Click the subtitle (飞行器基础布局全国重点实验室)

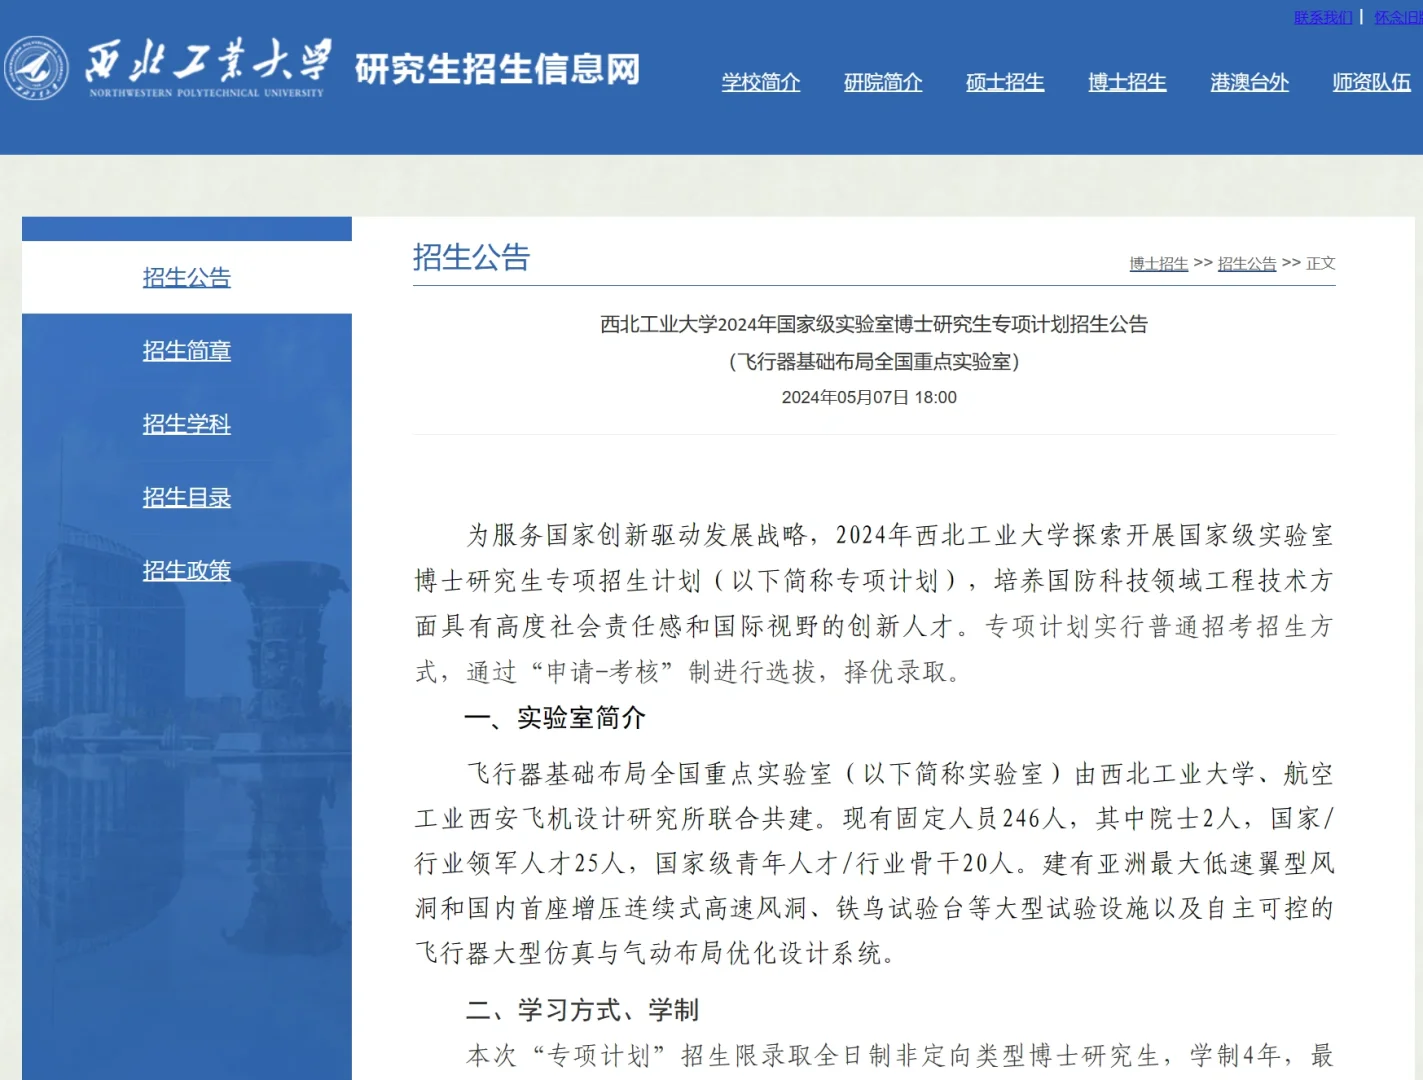pyautogui.click(x=874, y=361)
